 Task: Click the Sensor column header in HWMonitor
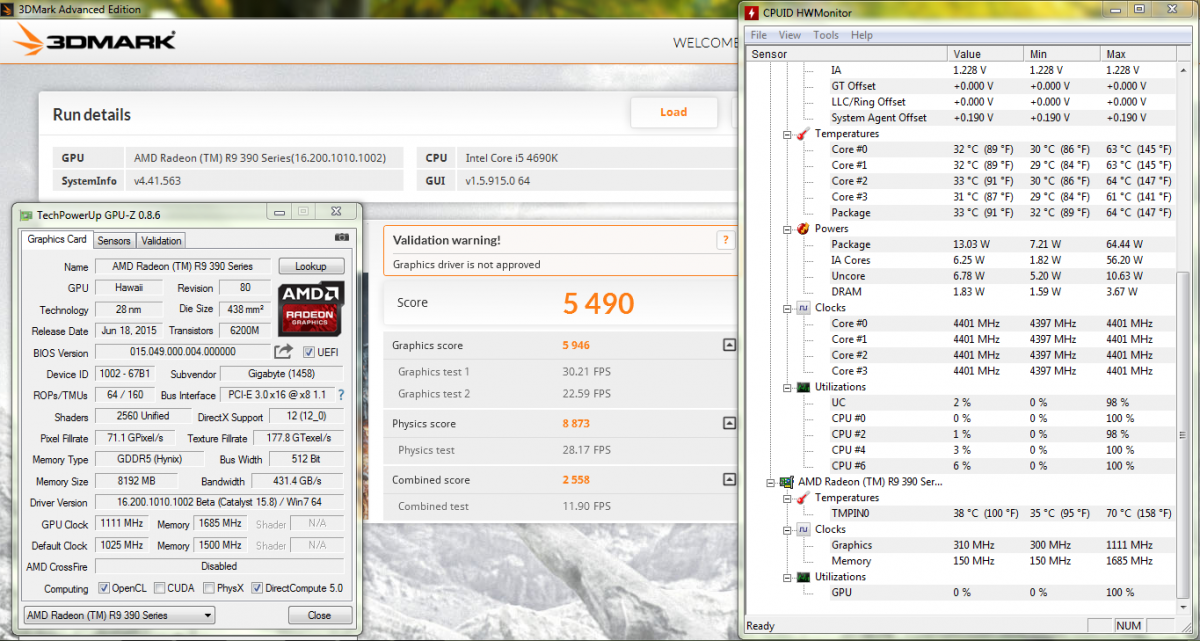[x=847, y=54]
